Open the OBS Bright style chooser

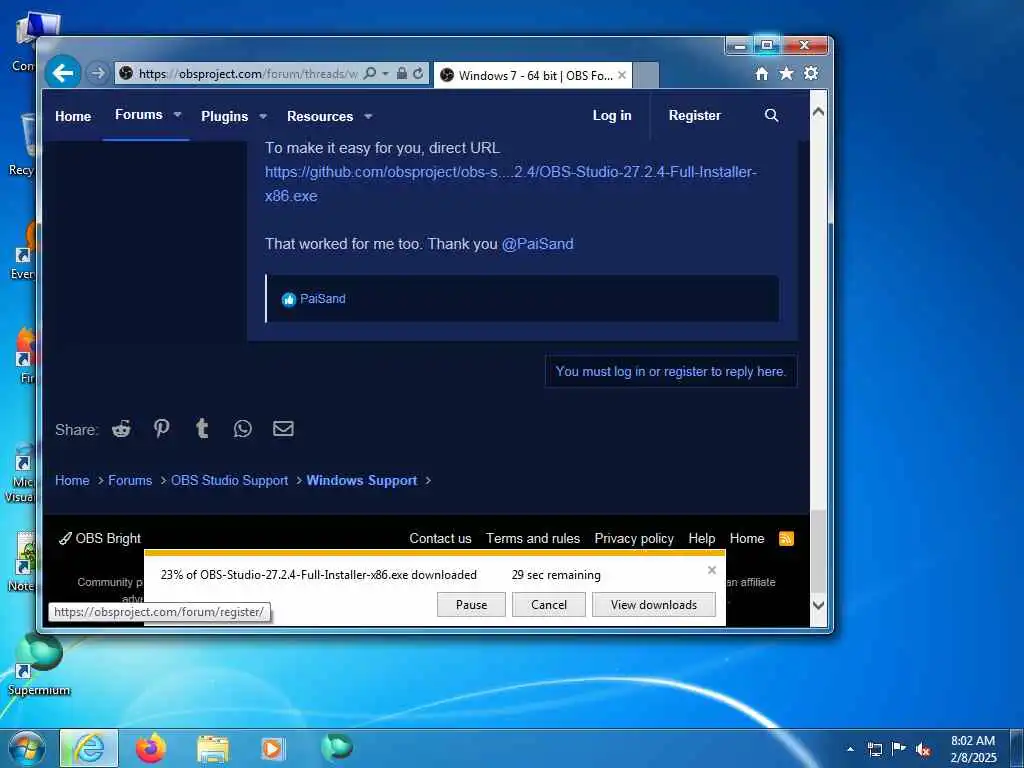coord(100,539)
